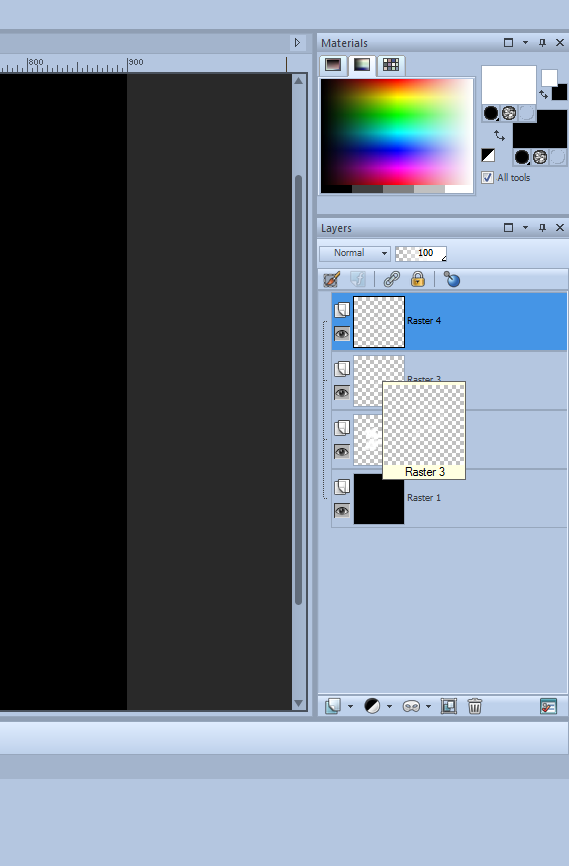This screenshot has width=569, height=866.
Task: Expand the New Adjustment Layer dropdown arrow
Action: (389, 706)
